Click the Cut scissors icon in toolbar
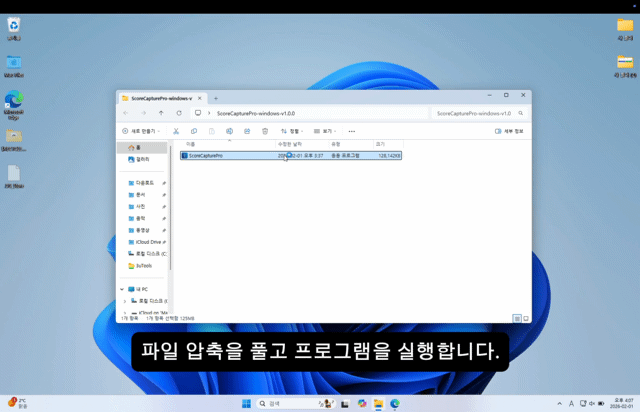The image size is (640, 412). 176,131
